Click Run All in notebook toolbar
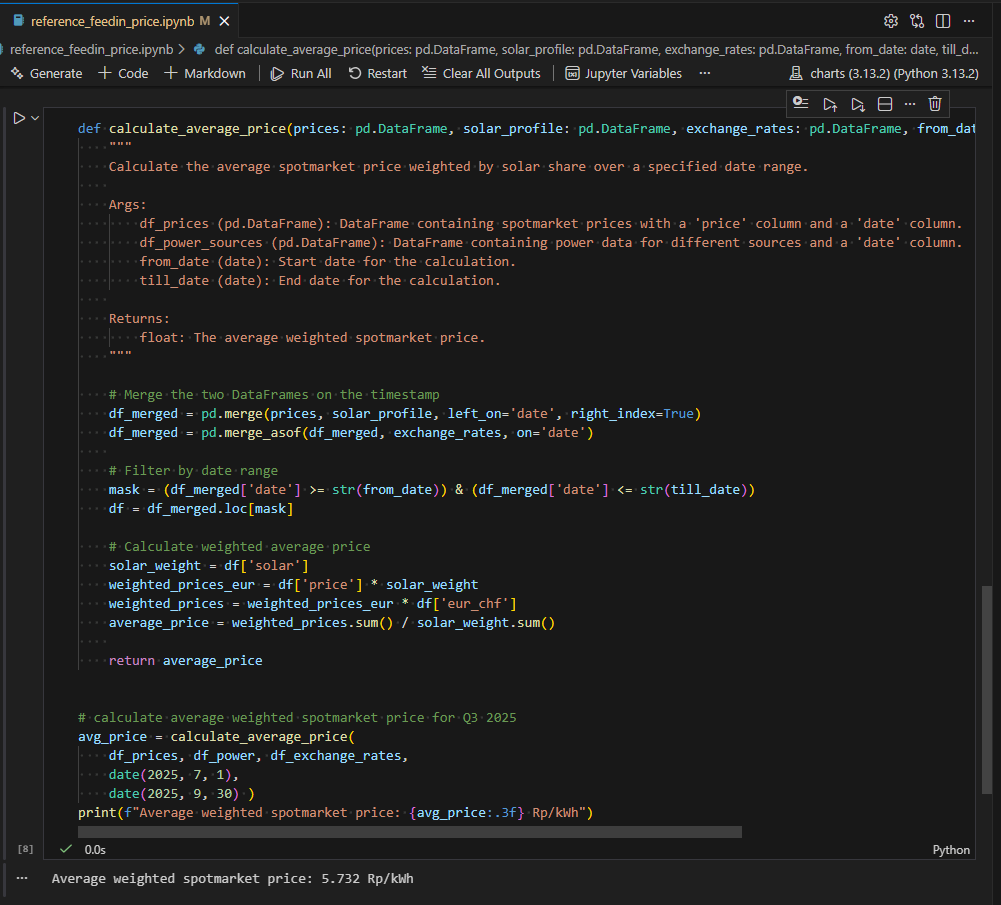This screenshot has height=905, width=1001. (301, 73)
